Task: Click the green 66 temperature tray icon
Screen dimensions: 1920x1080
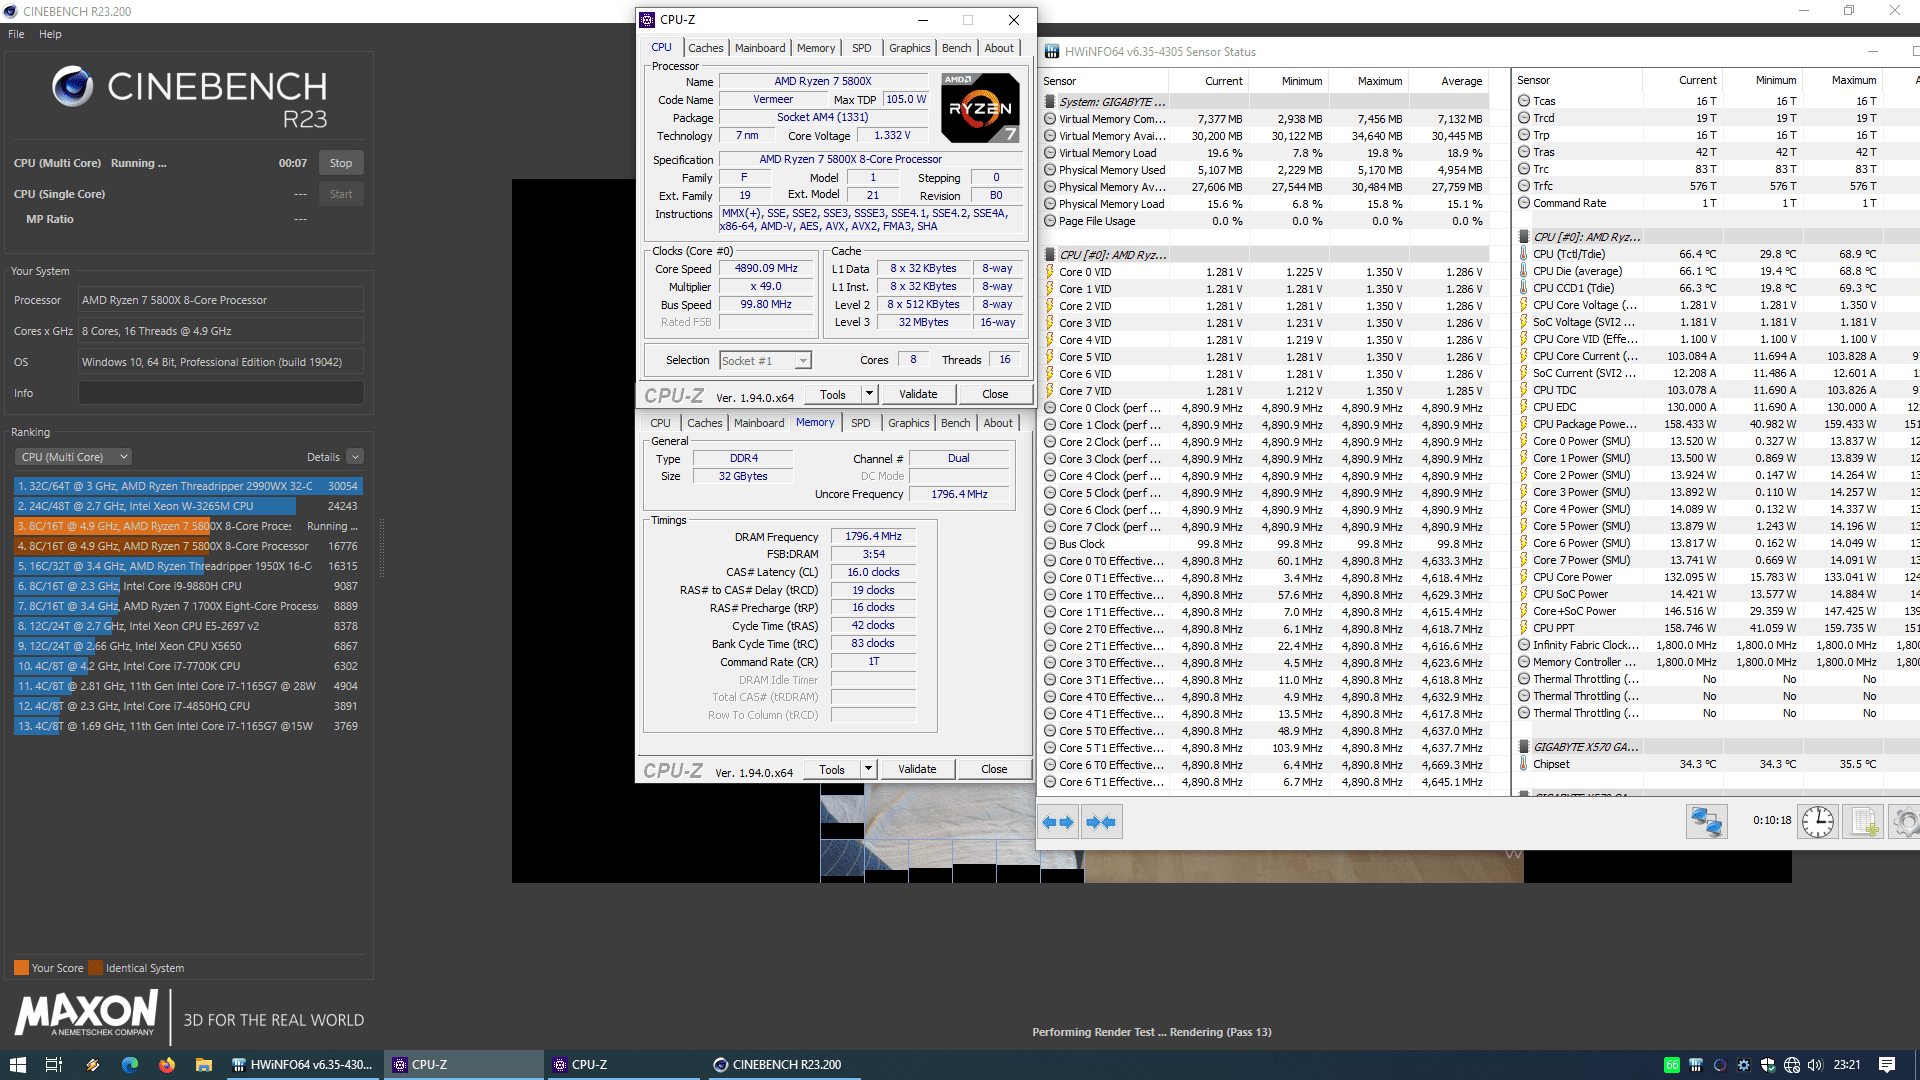Action: [1672, 1065]
